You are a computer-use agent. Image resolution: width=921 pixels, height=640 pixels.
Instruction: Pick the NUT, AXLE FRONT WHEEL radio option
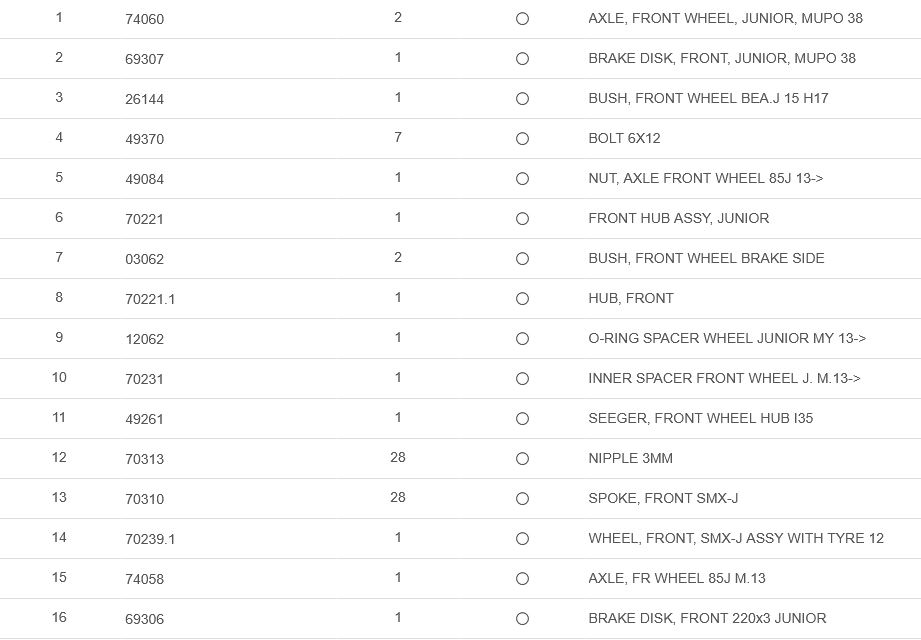coord(522,179)
